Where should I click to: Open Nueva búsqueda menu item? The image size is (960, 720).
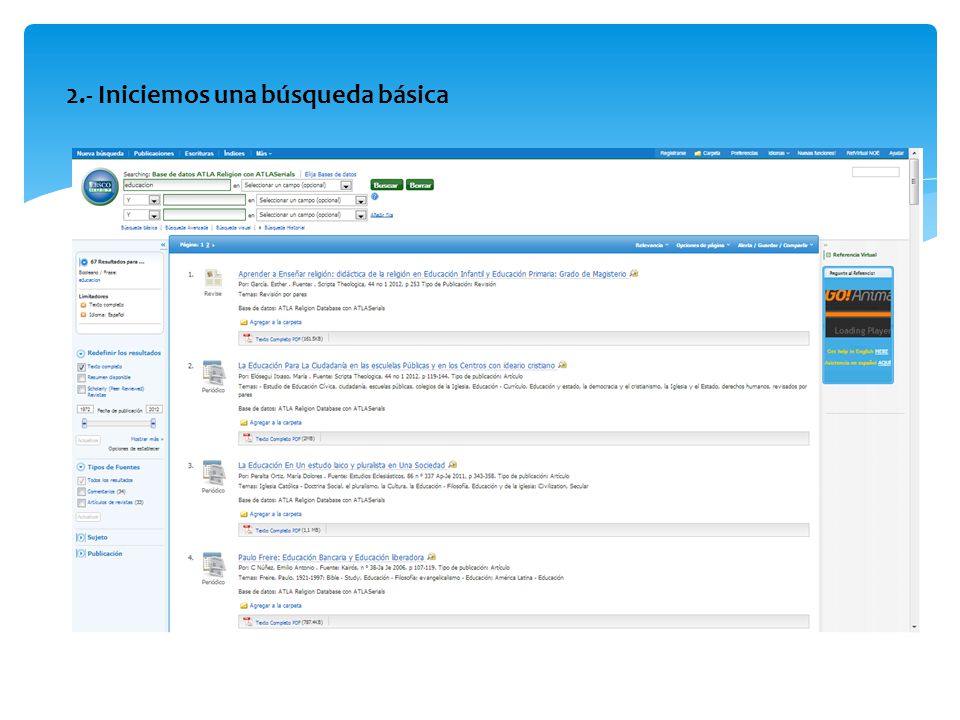[x=100, y=154]
